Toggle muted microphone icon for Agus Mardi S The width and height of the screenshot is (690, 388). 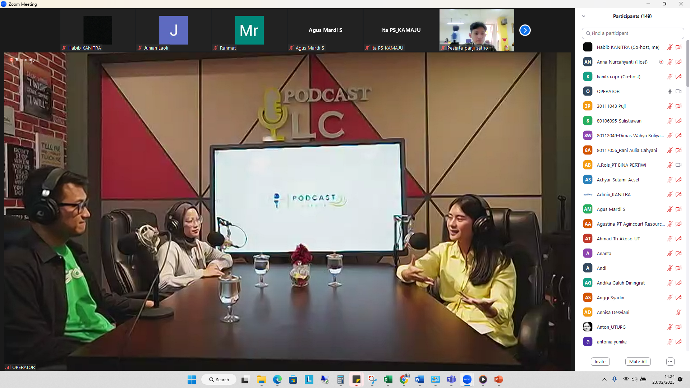point(669,209)
